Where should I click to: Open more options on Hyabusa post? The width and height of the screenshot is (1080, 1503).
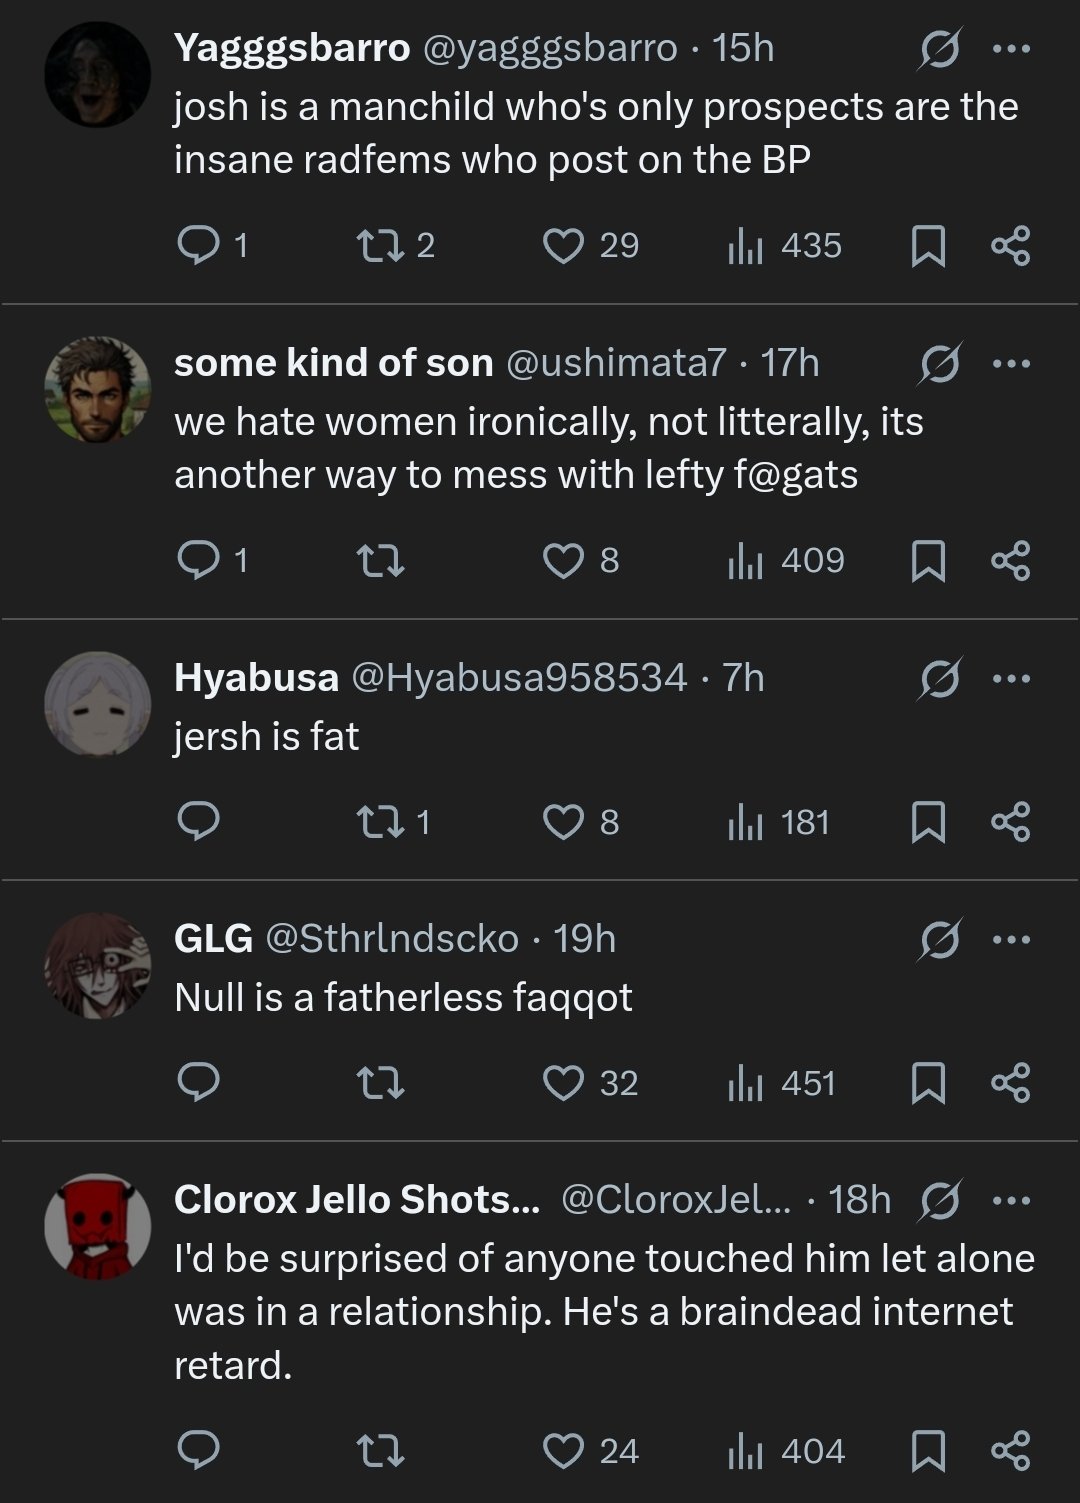click(1011, 678)
